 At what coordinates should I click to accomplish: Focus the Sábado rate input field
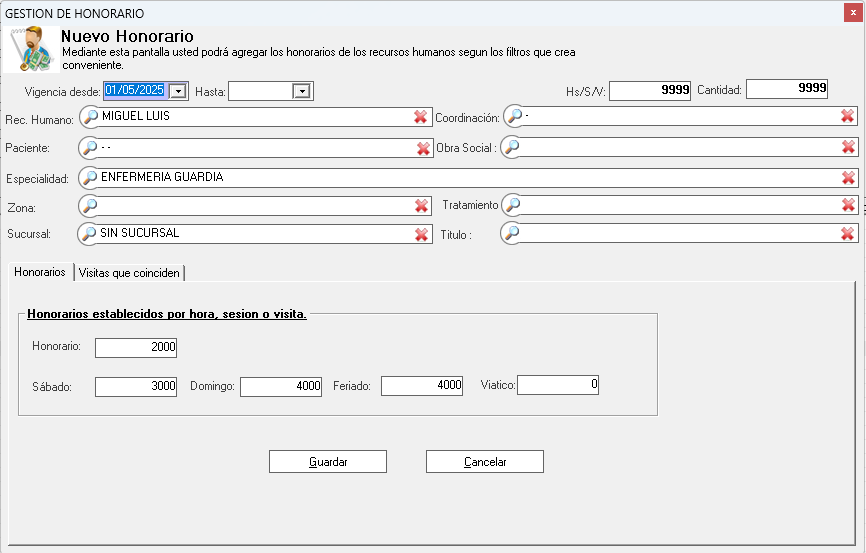[x=136, y=386]
